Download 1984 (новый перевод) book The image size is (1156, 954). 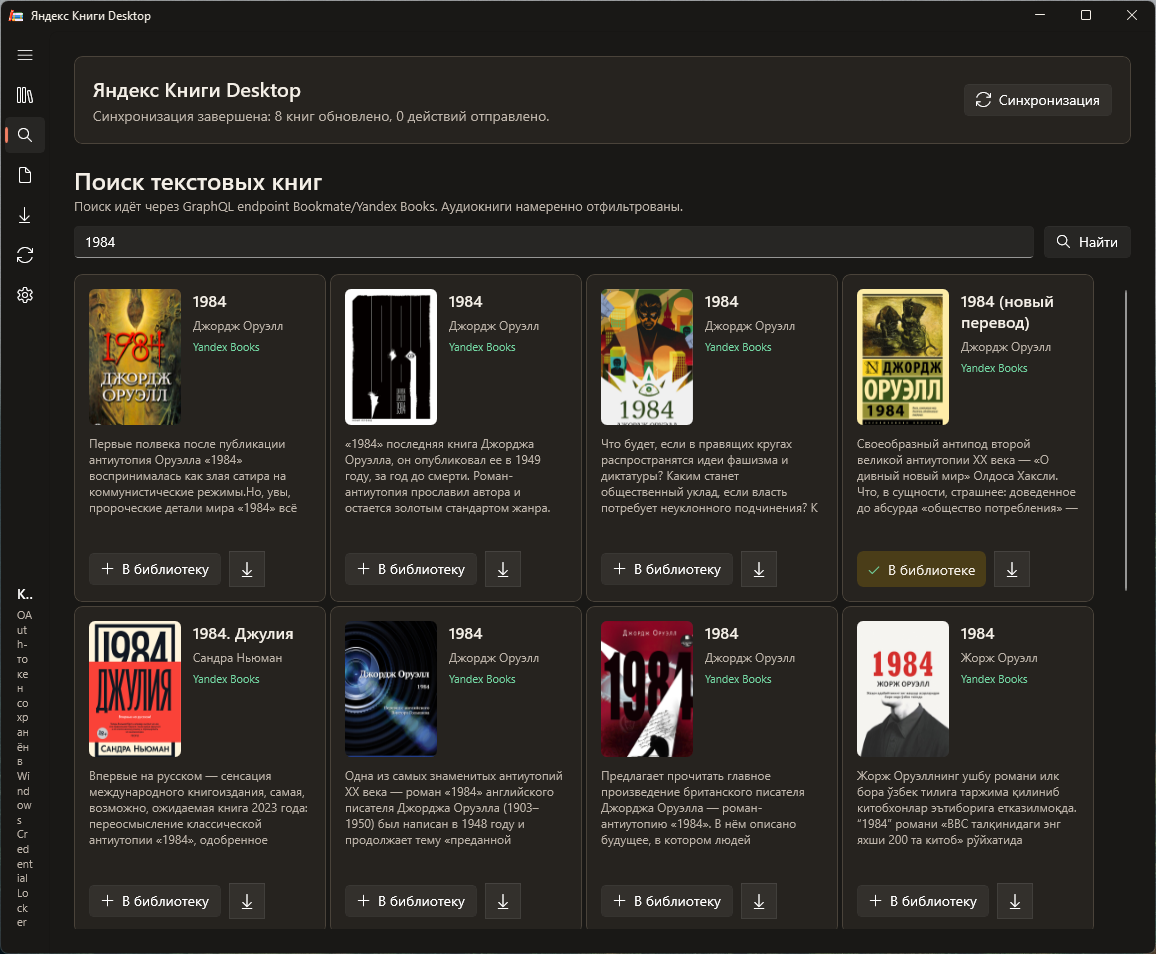(1012, 569)
